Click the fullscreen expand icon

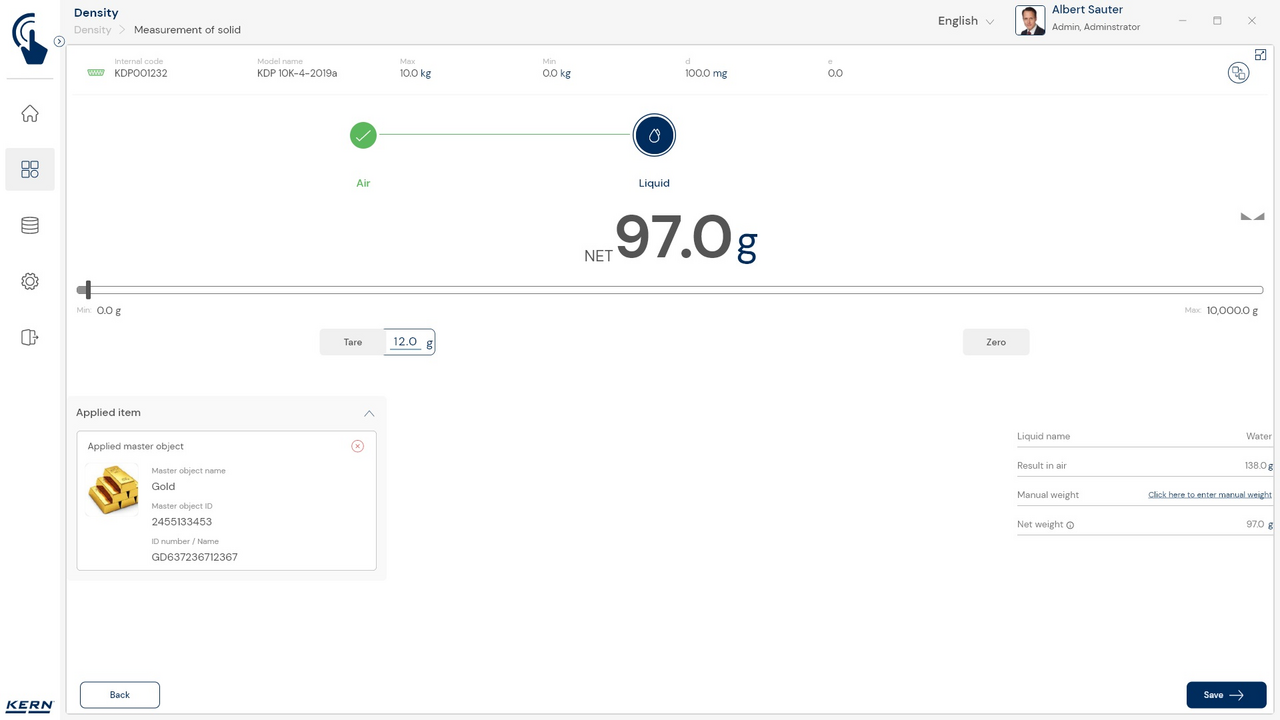point(1261,55)
